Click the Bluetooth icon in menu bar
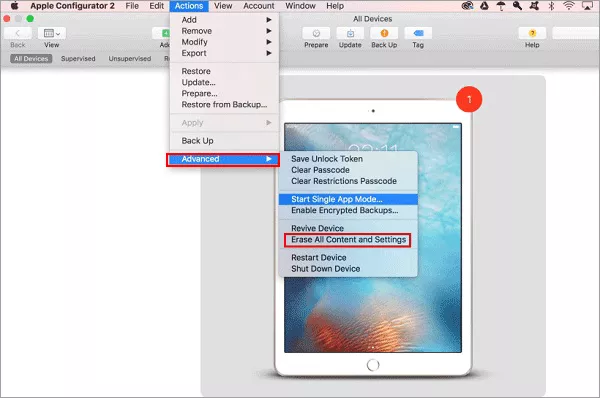This screenshot has height=398, width=600. (551, 6)
